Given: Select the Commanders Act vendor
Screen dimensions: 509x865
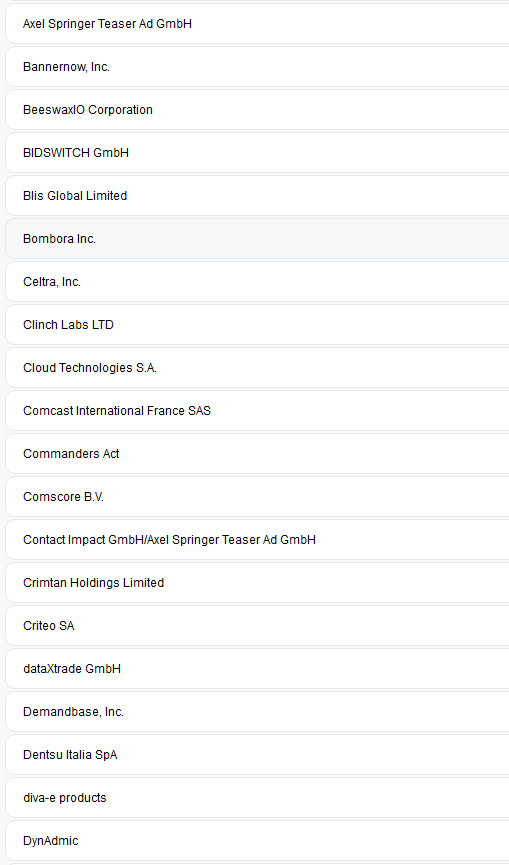Looking at the screenshot, I should pyautogui.click(x=257, y=454).
